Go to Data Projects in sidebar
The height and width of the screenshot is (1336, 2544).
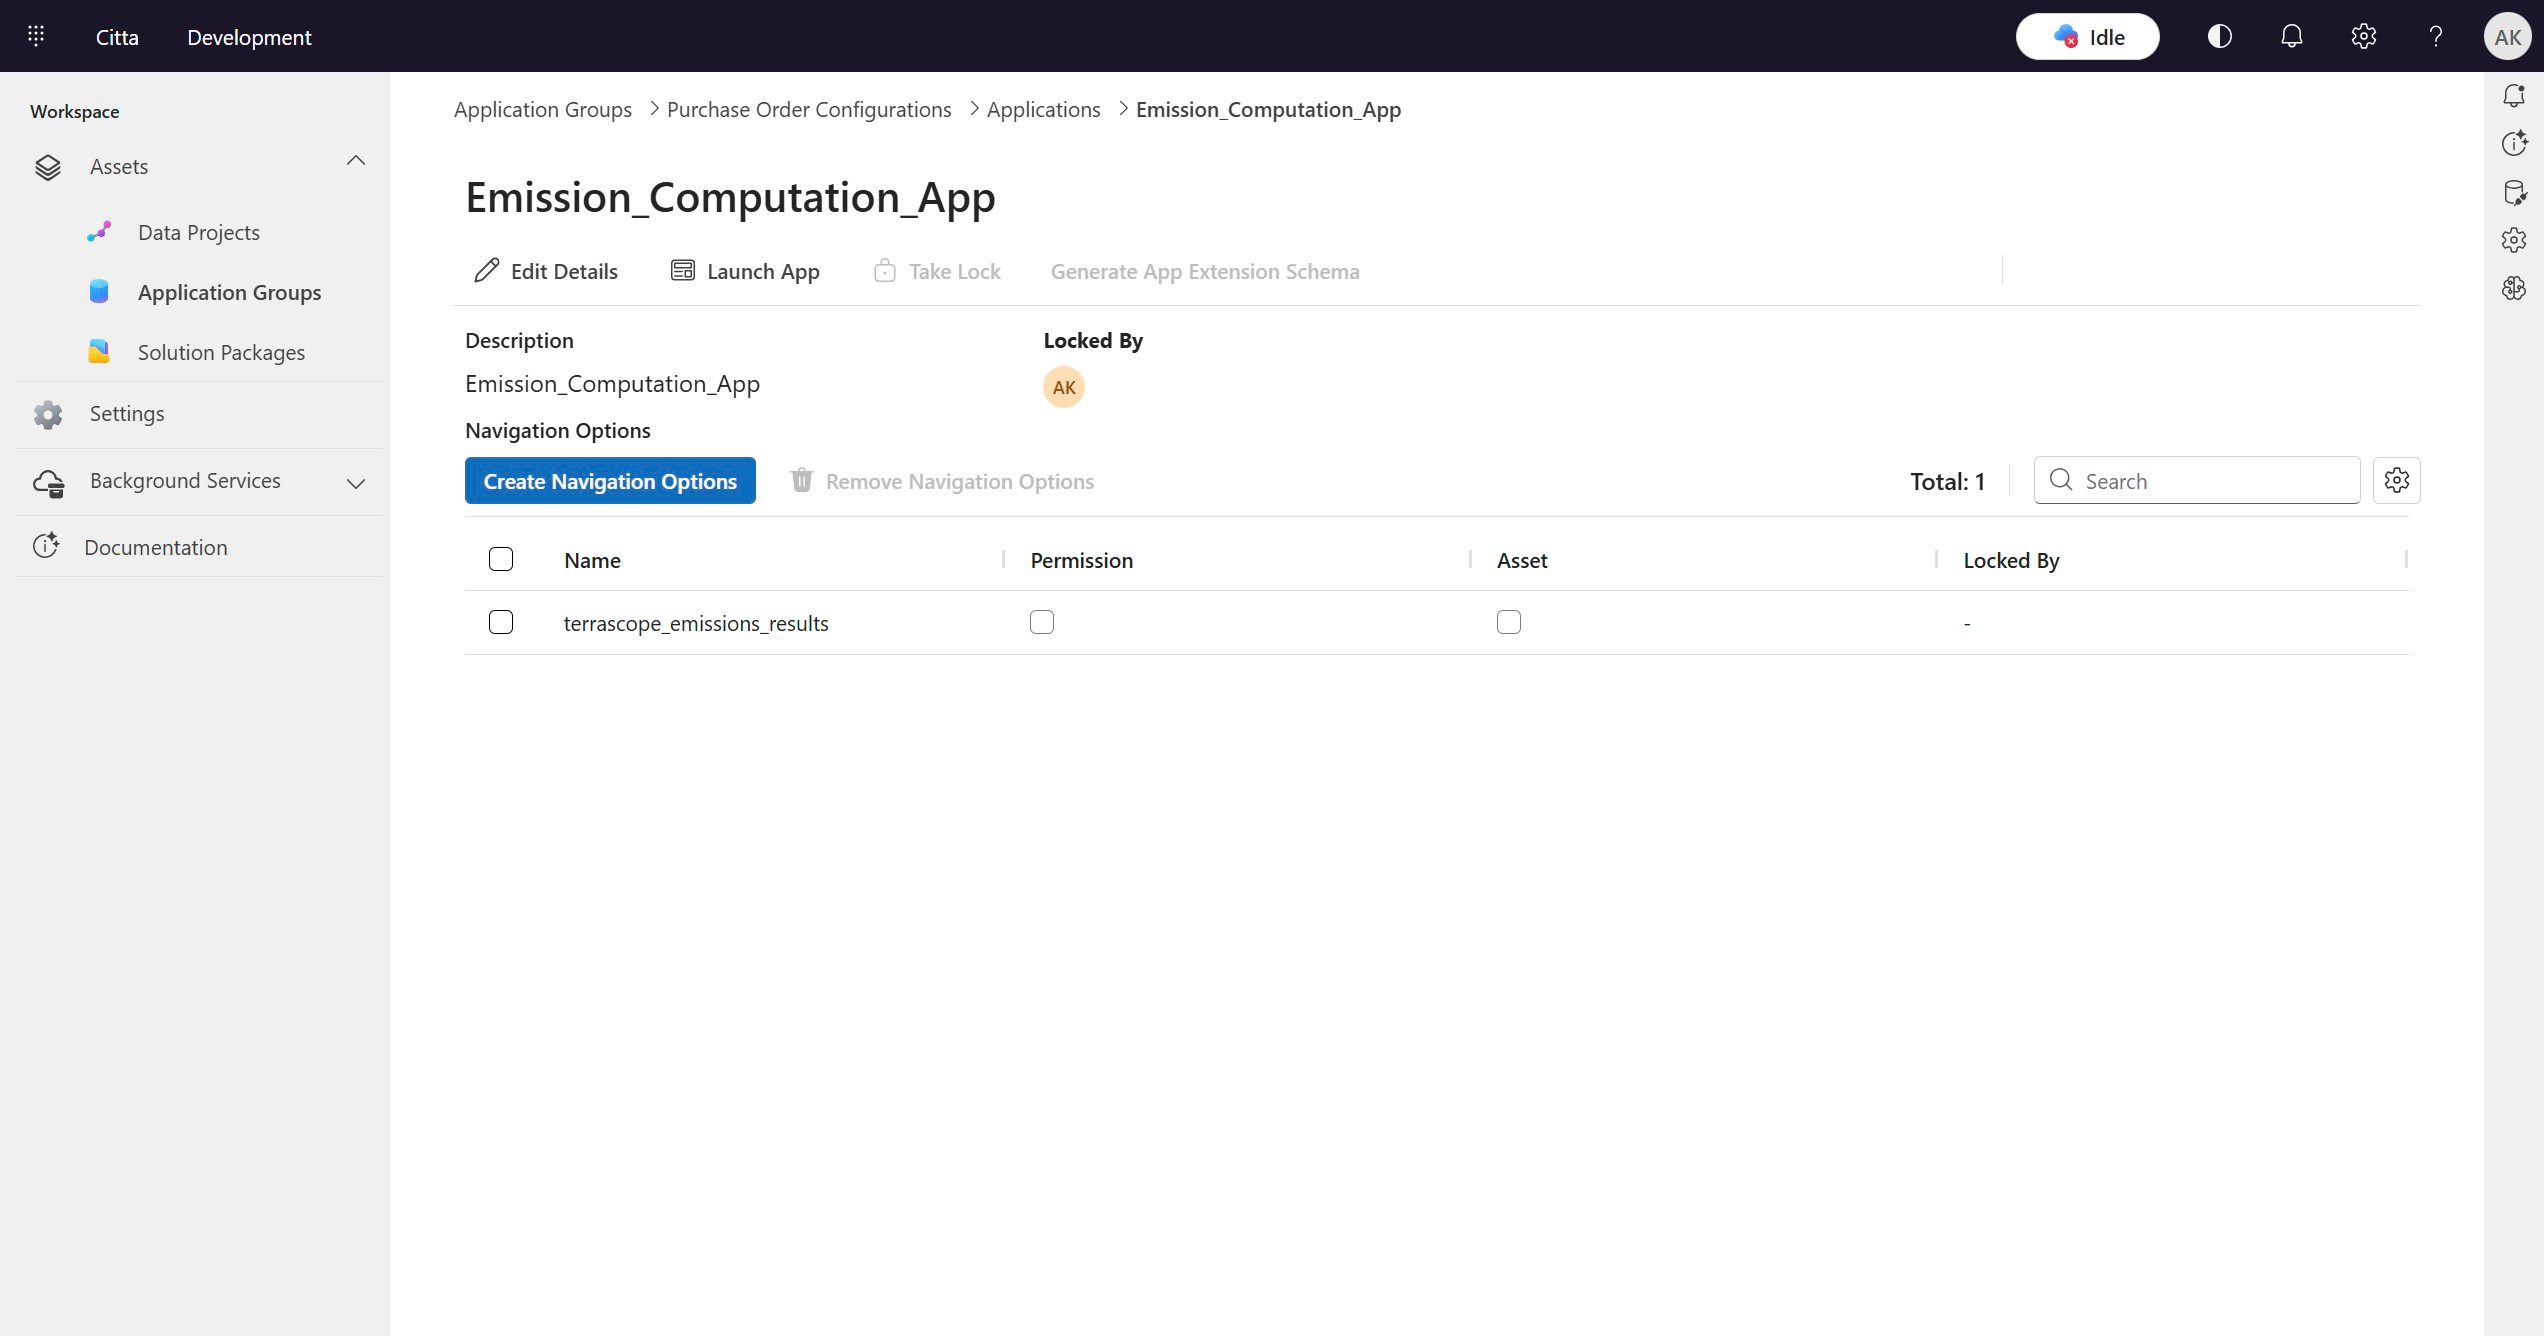coord(198,232)
